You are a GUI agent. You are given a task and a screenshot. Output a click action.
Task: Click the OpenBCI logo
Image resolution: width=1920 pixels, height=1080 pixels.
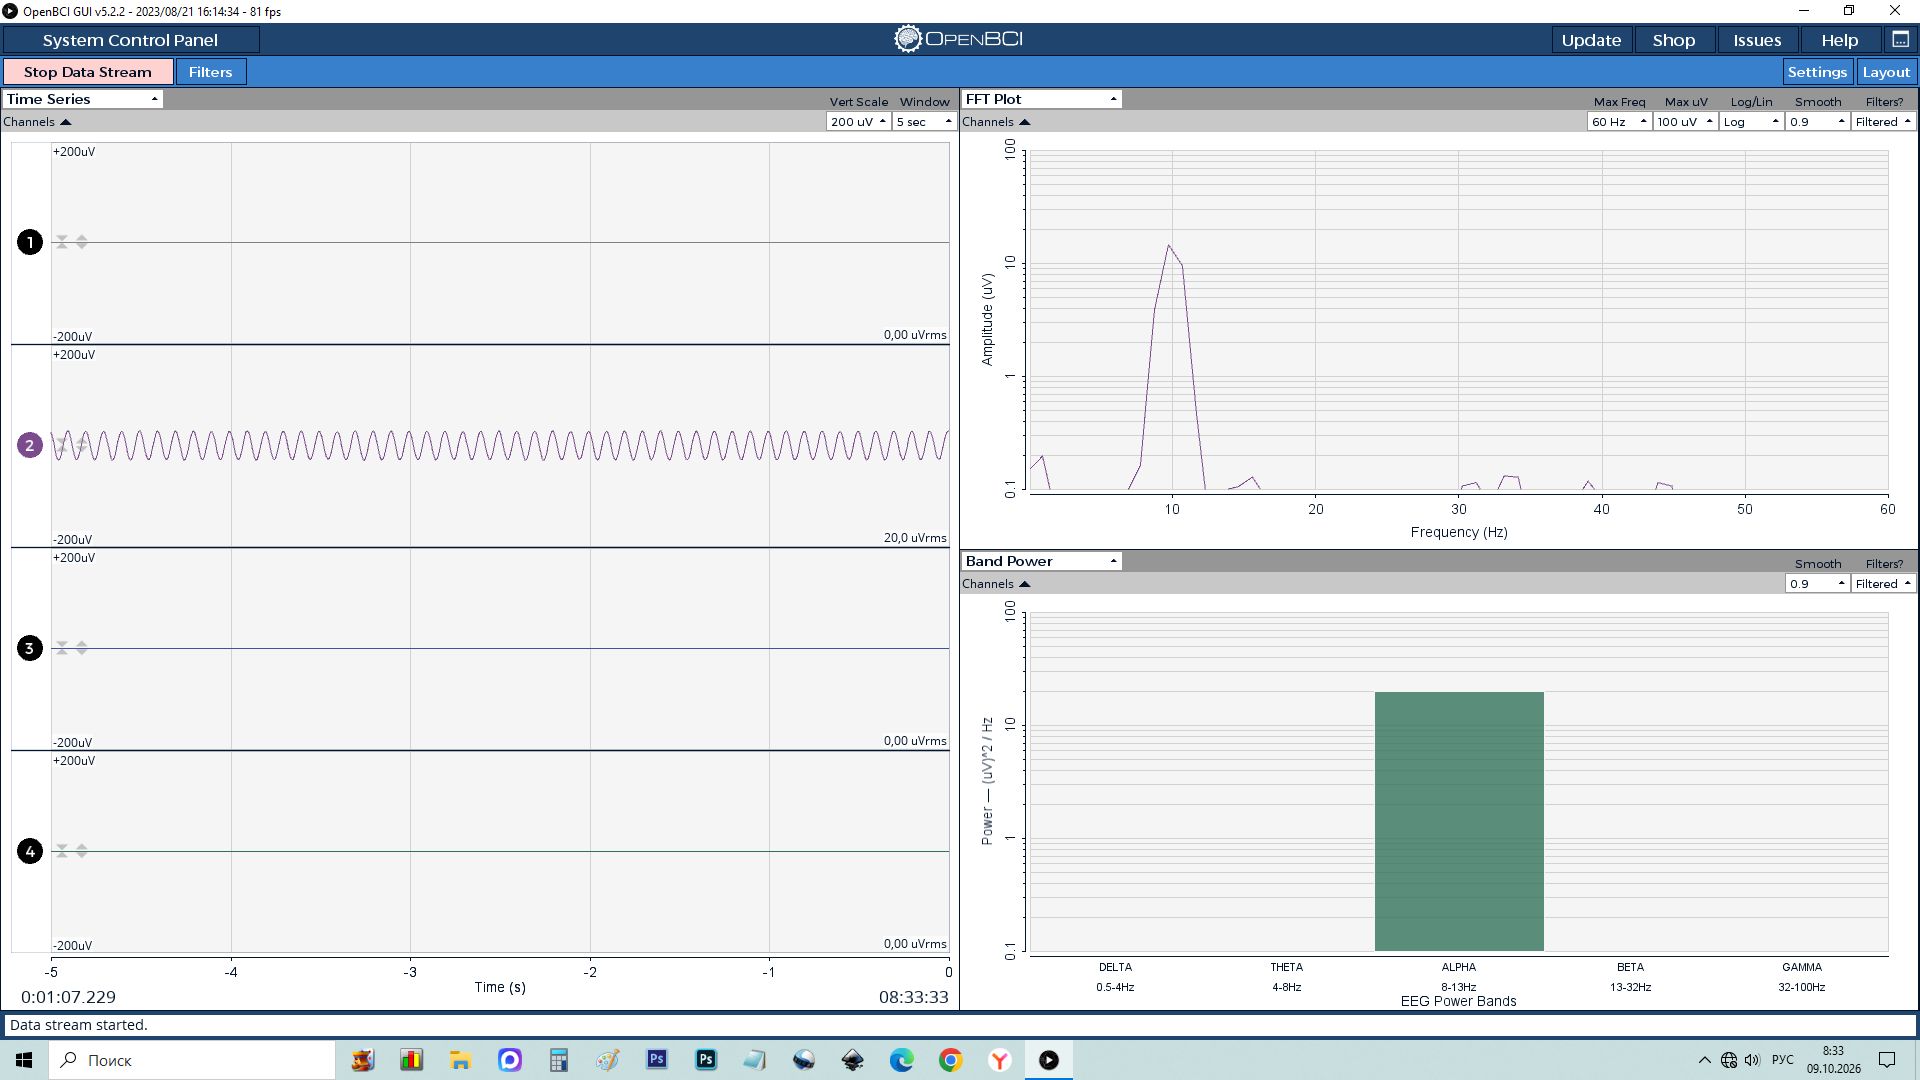tap(958, 39)
